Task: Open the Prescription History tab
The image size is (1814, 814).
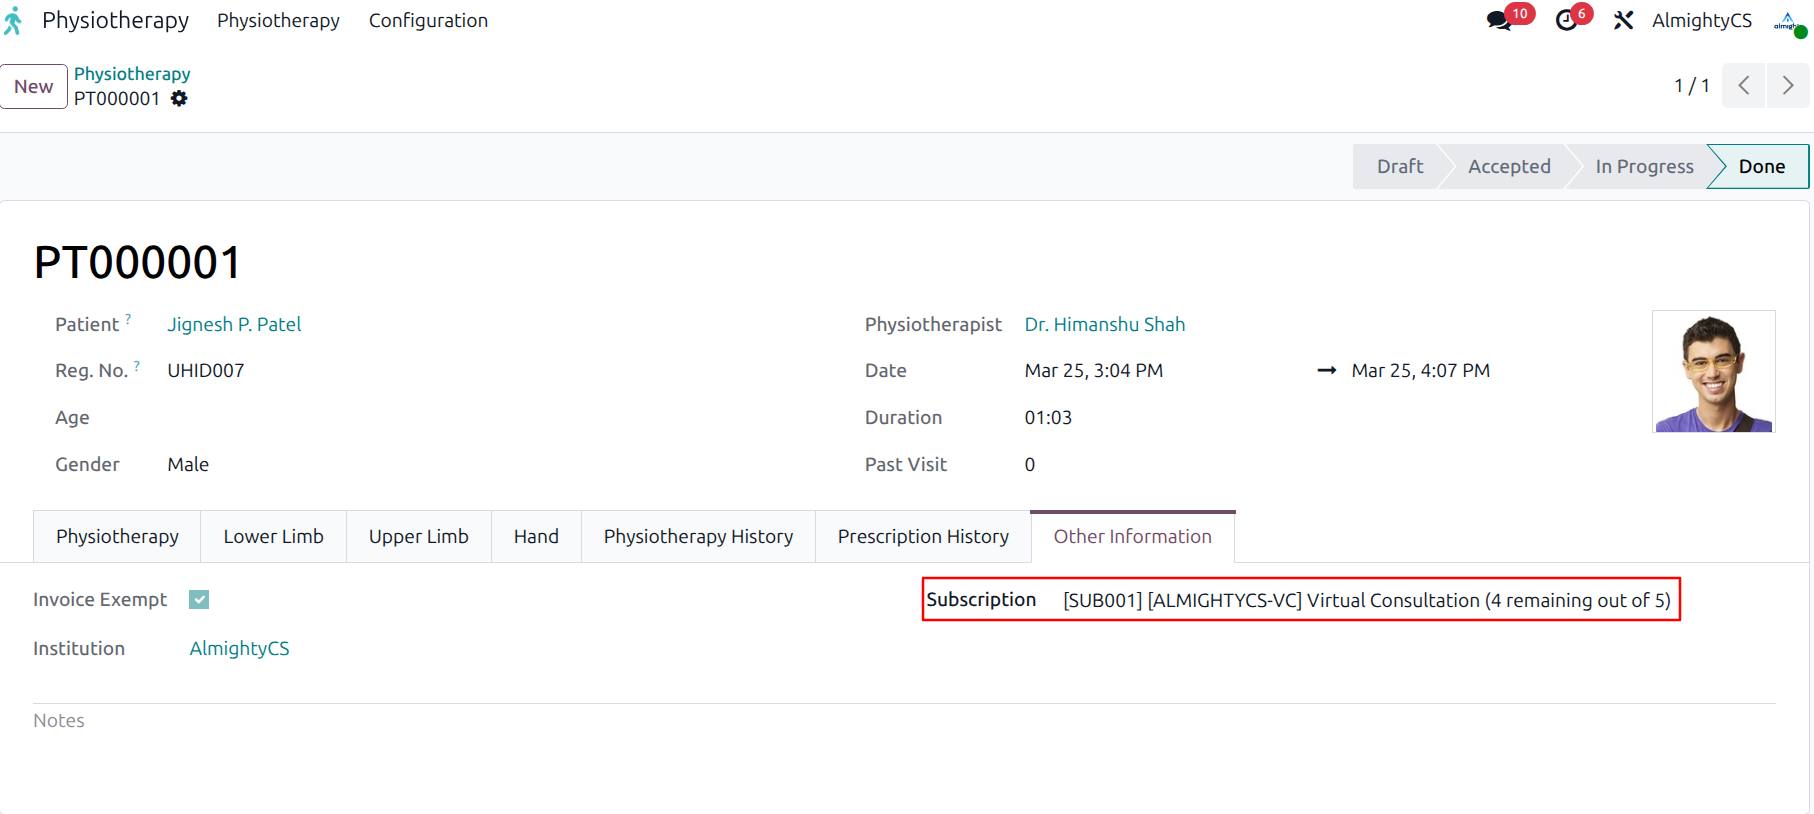Action: click(x=923, y=537)
